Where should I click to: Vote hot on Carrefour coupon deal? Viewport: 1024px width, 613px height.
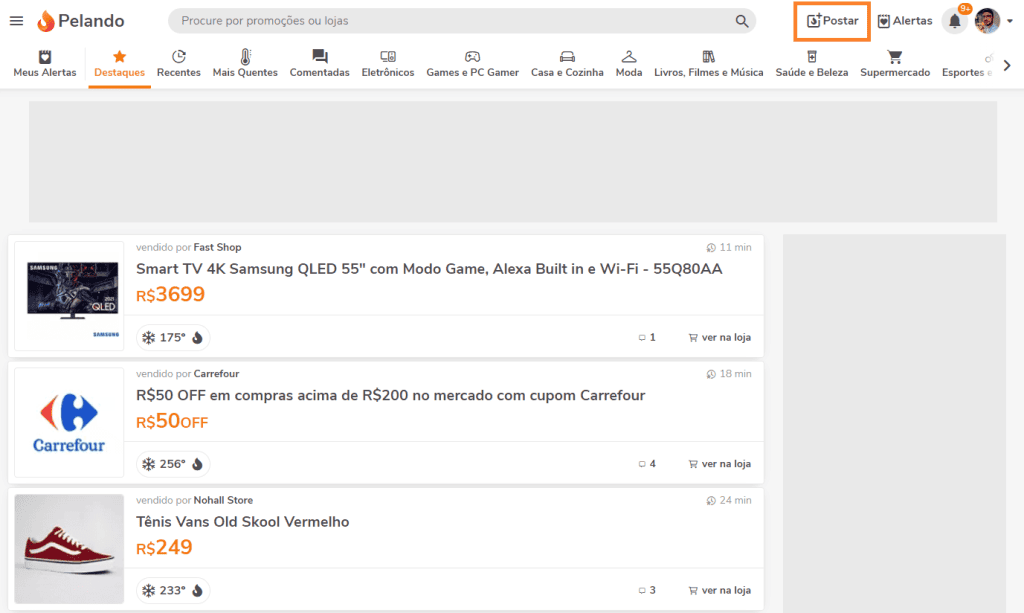[198, 464]
